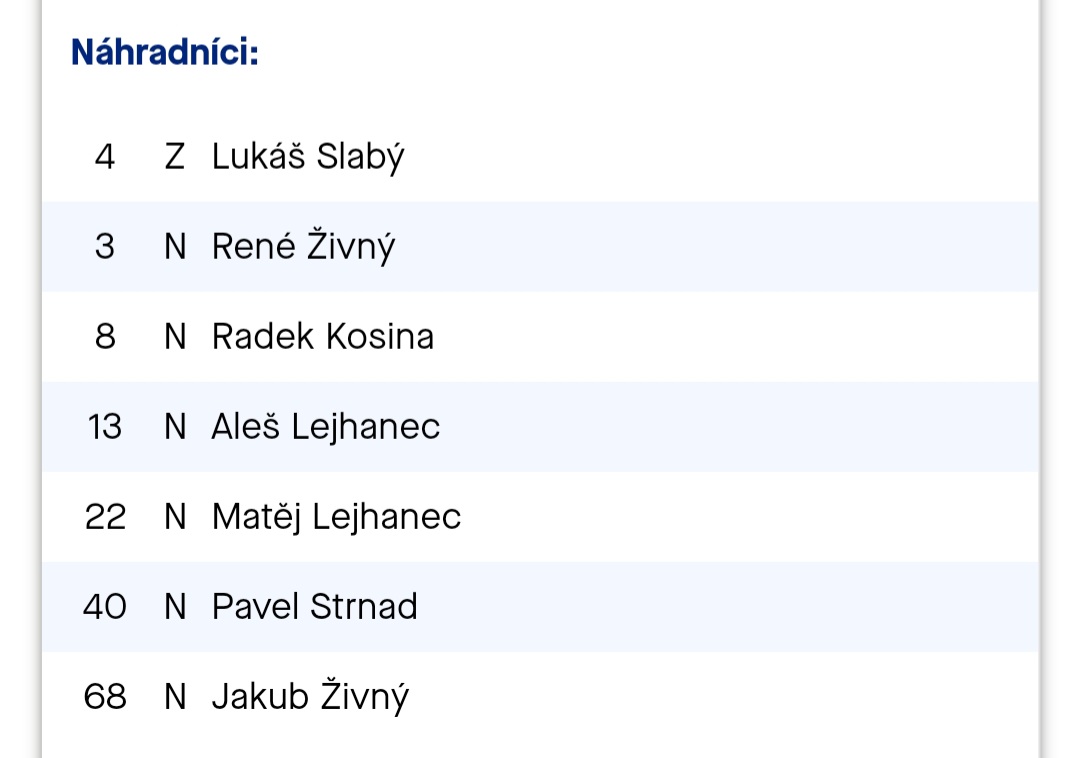Select jersey number 8

click(105, 337)
